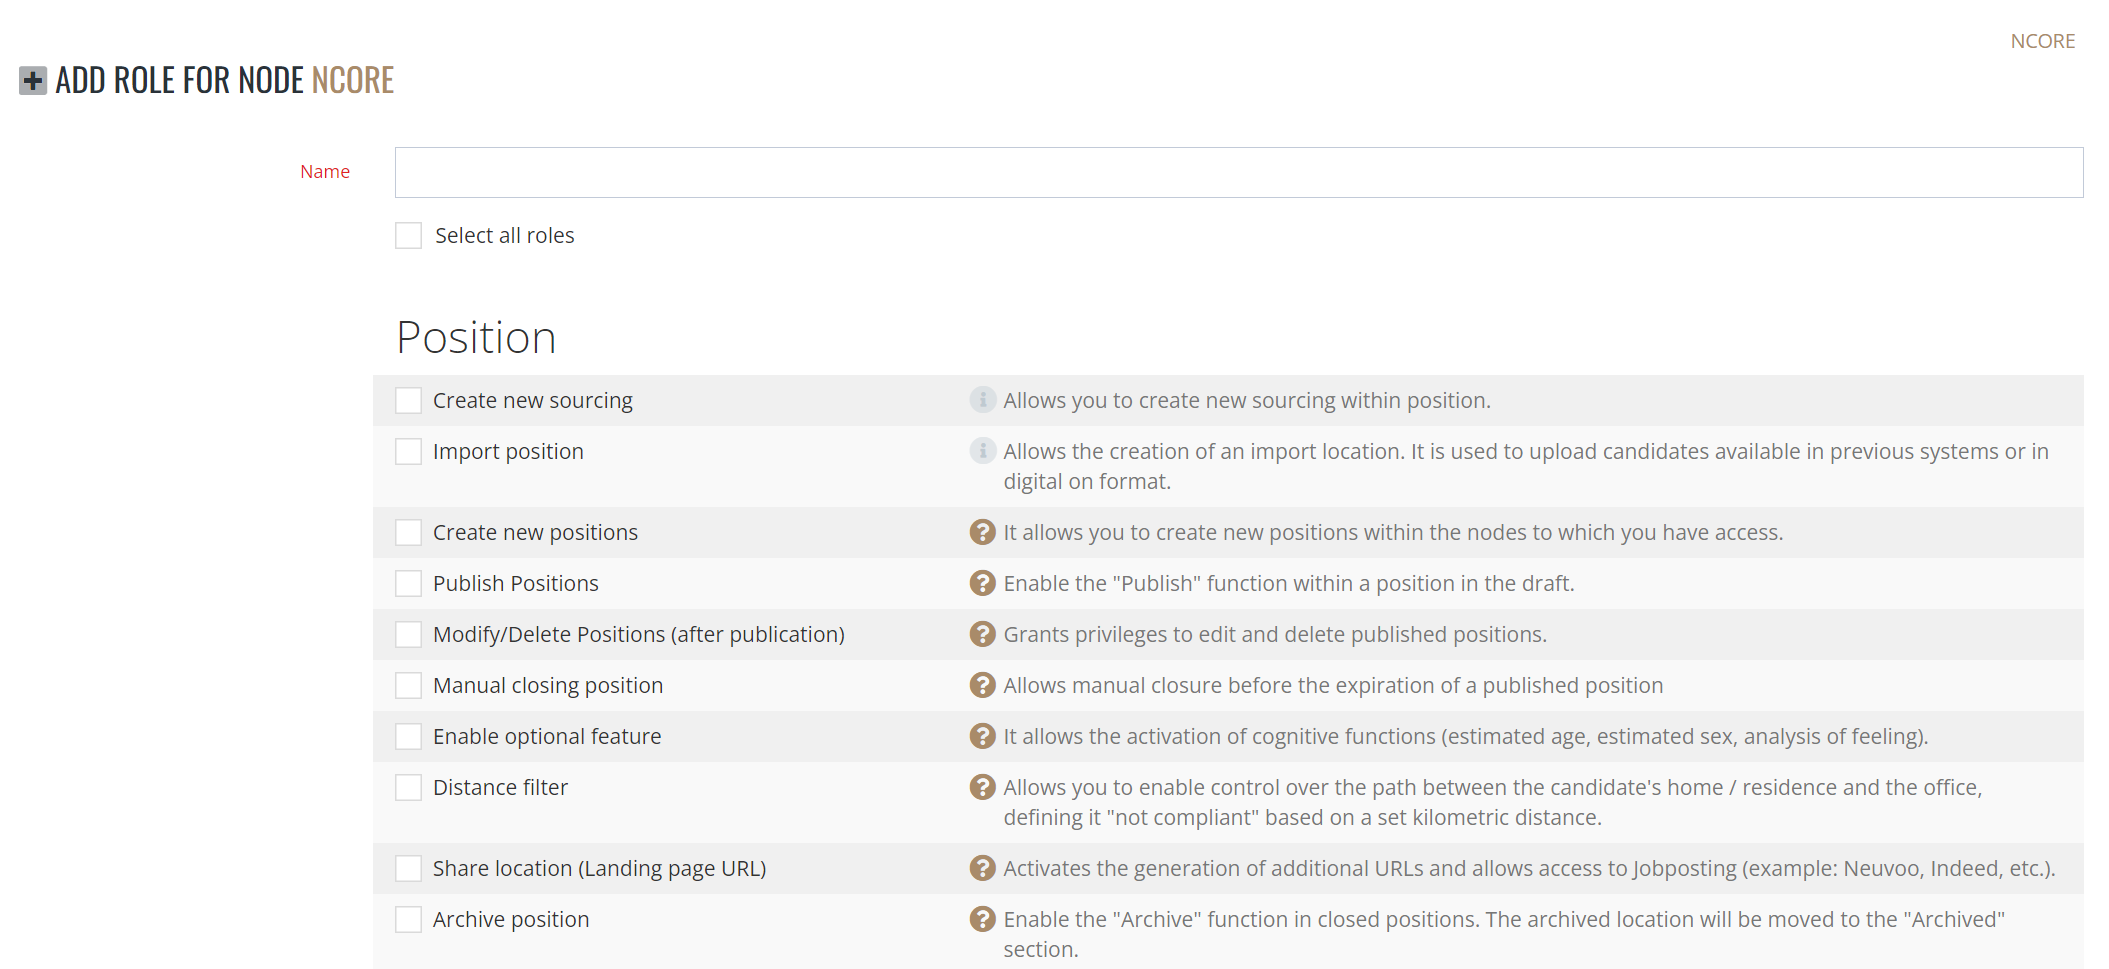Click the Distance filter label
This screenshot has width=2109, height=969.
(x=500, y=787)
